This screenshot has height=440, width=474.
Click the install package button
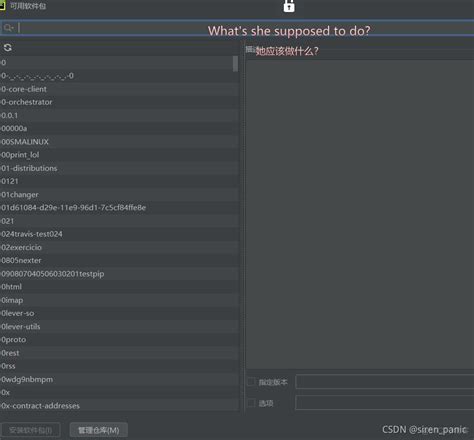[30, 430]
